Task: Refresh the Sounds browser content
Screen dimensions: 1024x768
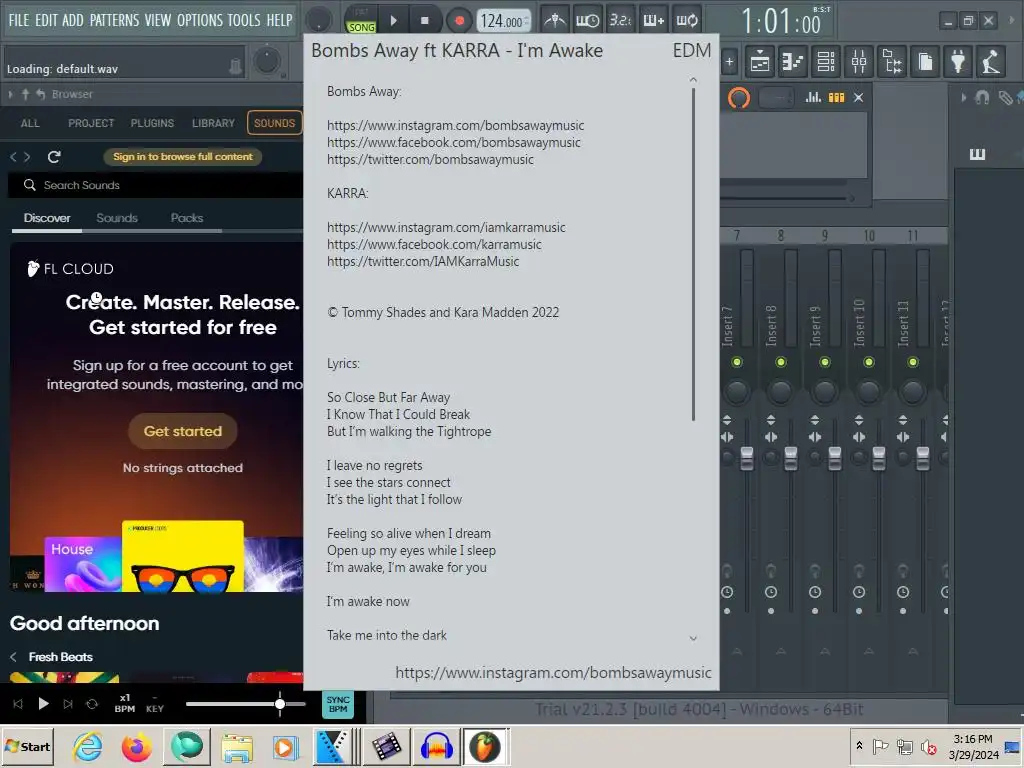Action: pyautogui.click(x=54, y=157)
